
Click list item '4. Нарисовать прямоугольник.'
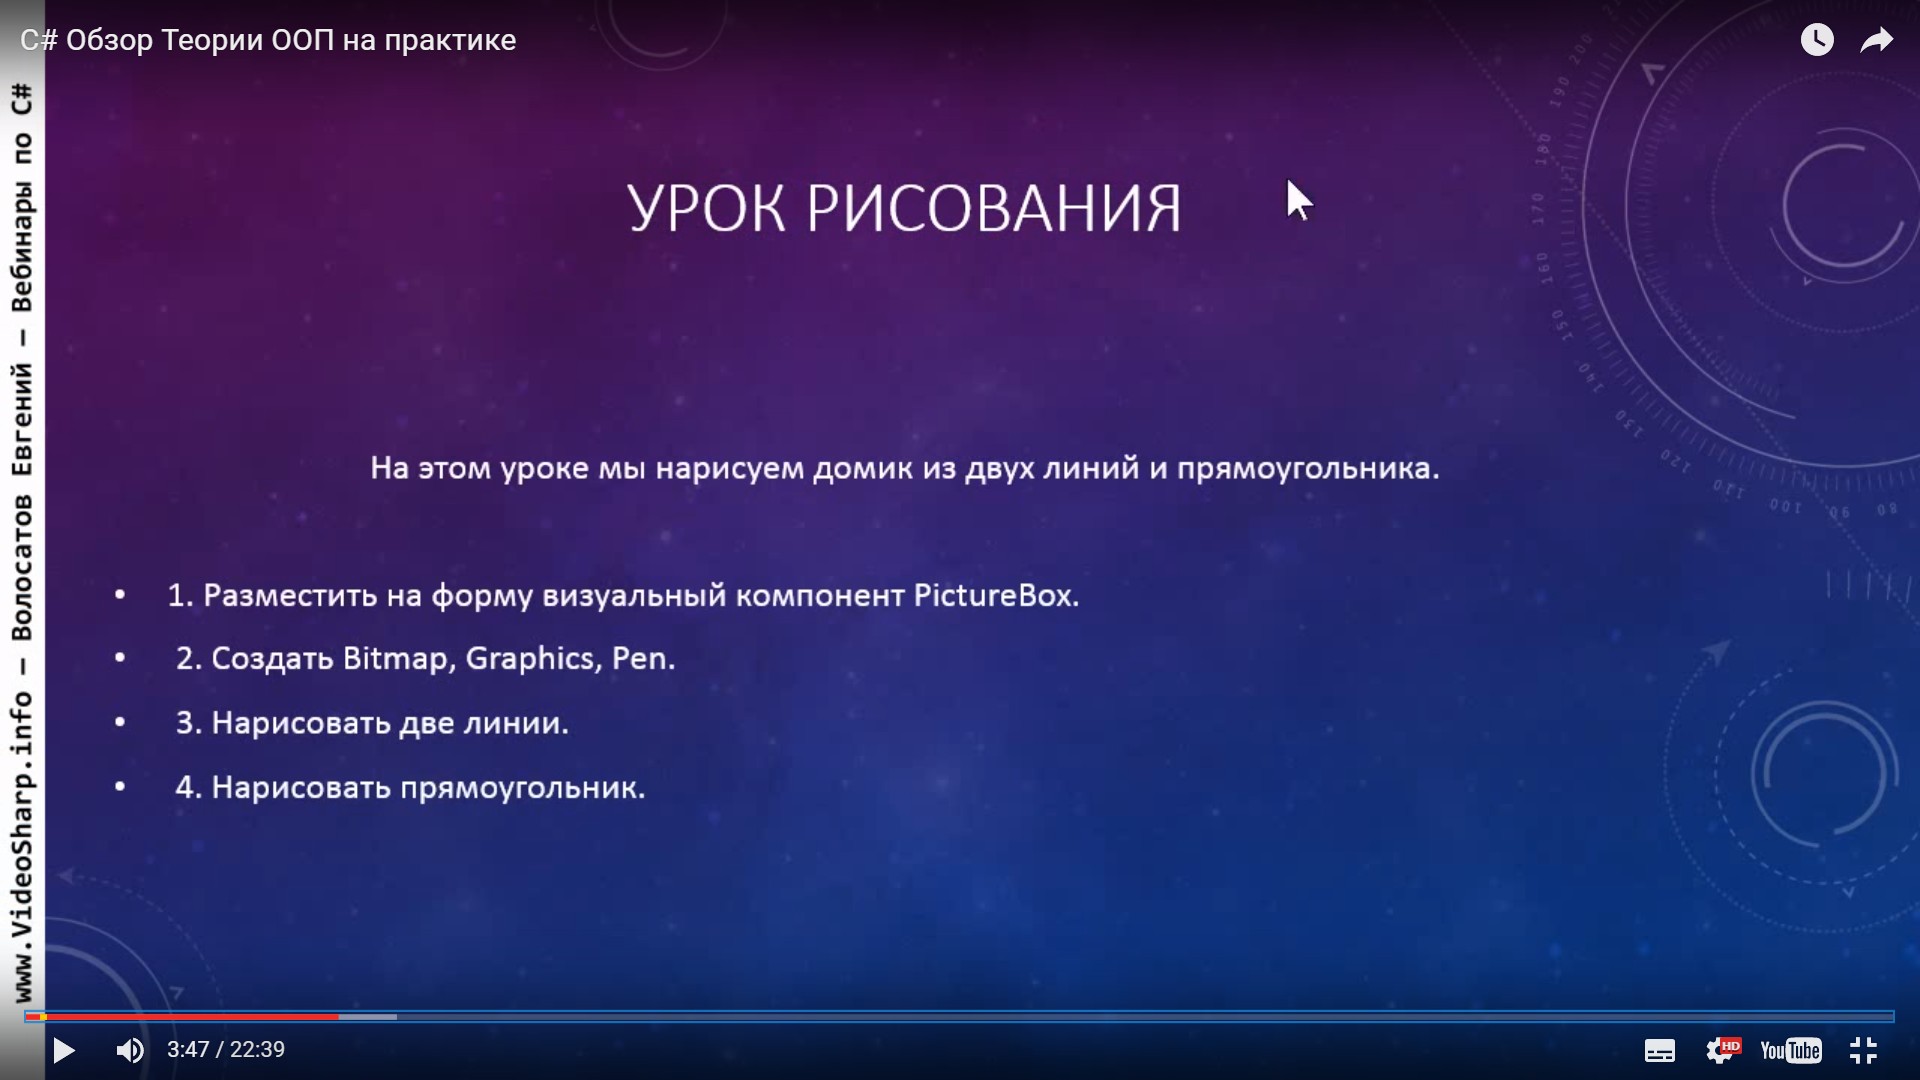pos(410,787)
